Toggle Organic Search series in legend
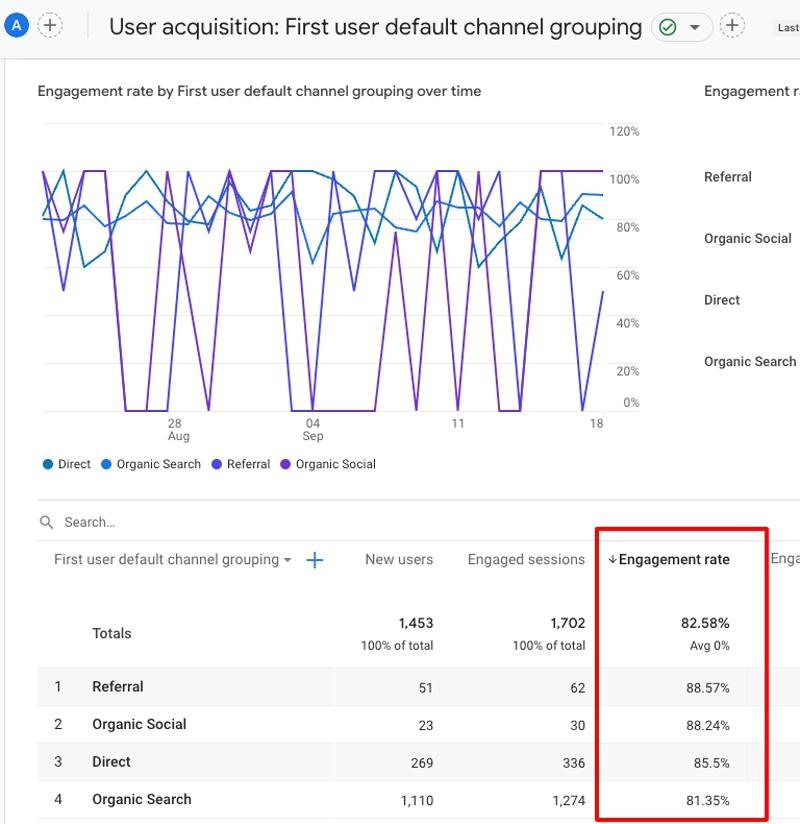The image size is (800, 824). pos(150,464)
